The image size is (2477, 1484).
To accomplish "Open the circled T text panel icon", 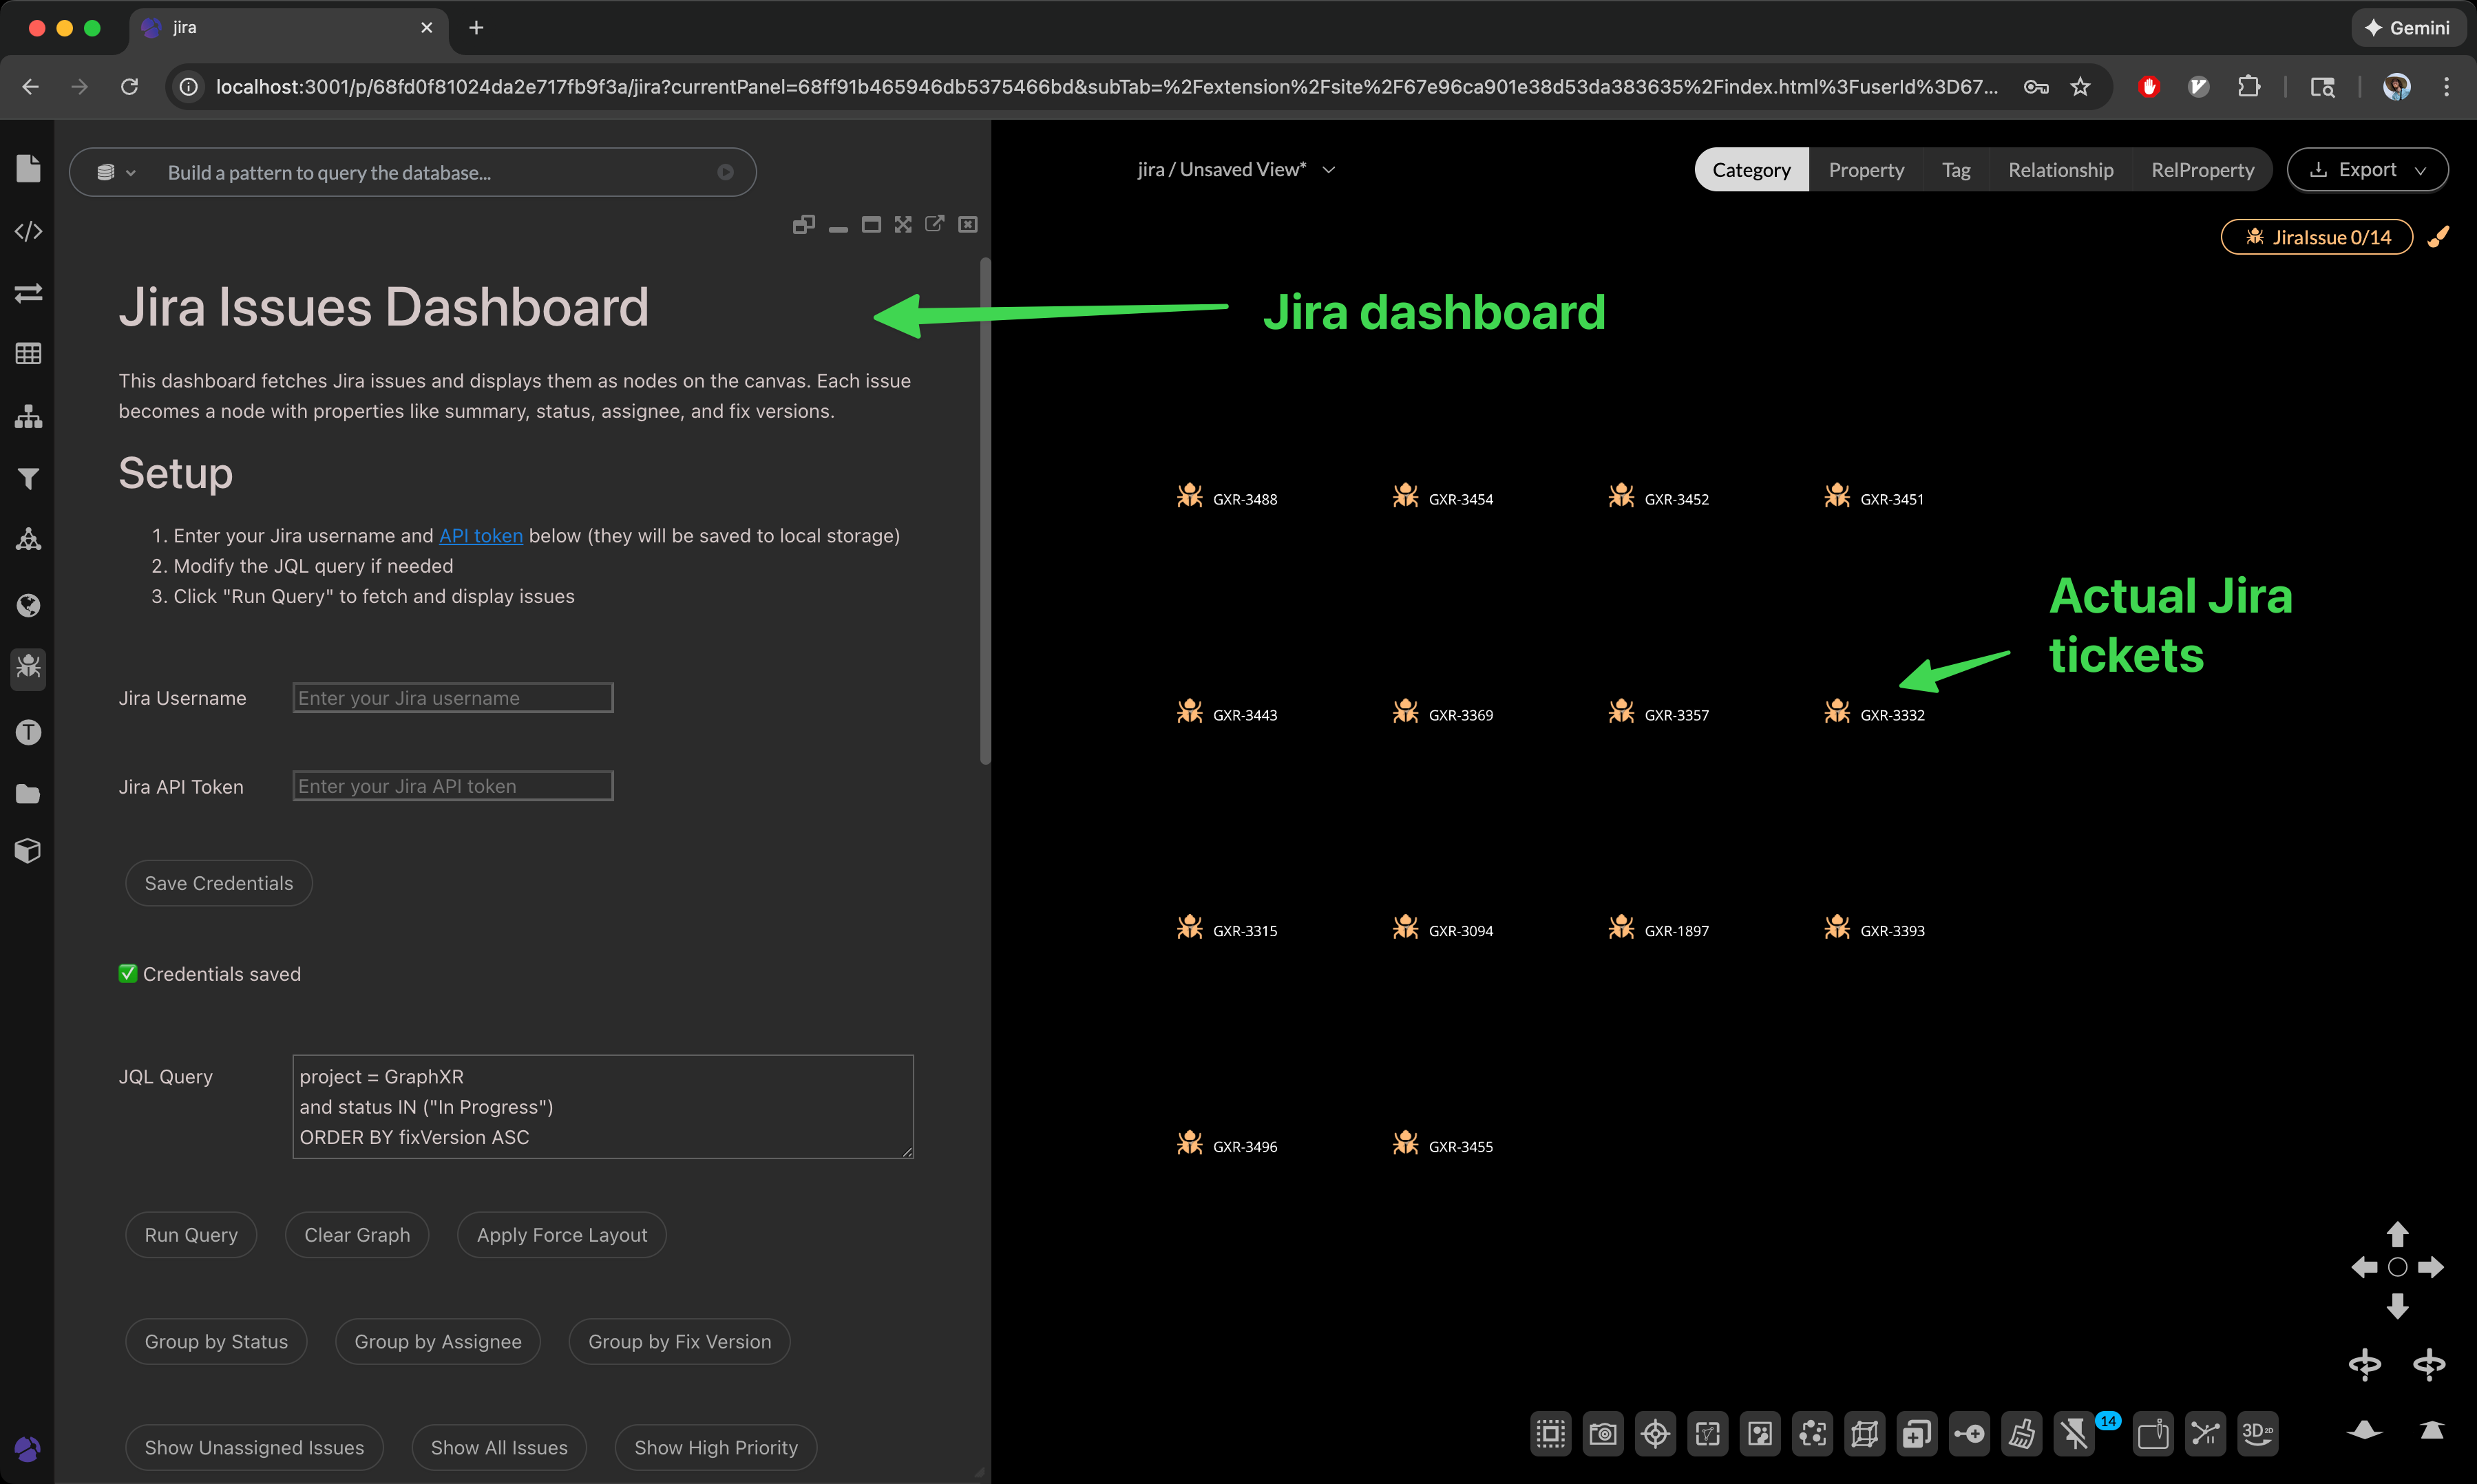I will coord(28,732).
